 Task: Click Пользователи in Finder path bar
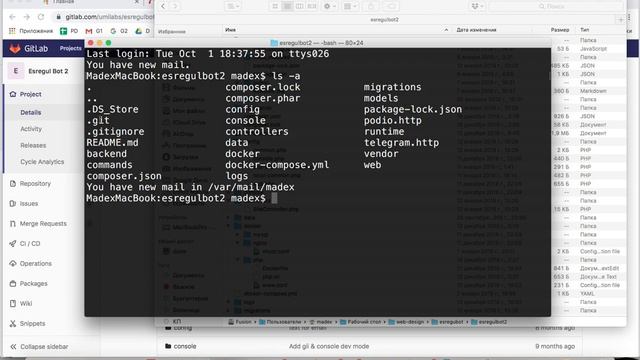[280, 322]
